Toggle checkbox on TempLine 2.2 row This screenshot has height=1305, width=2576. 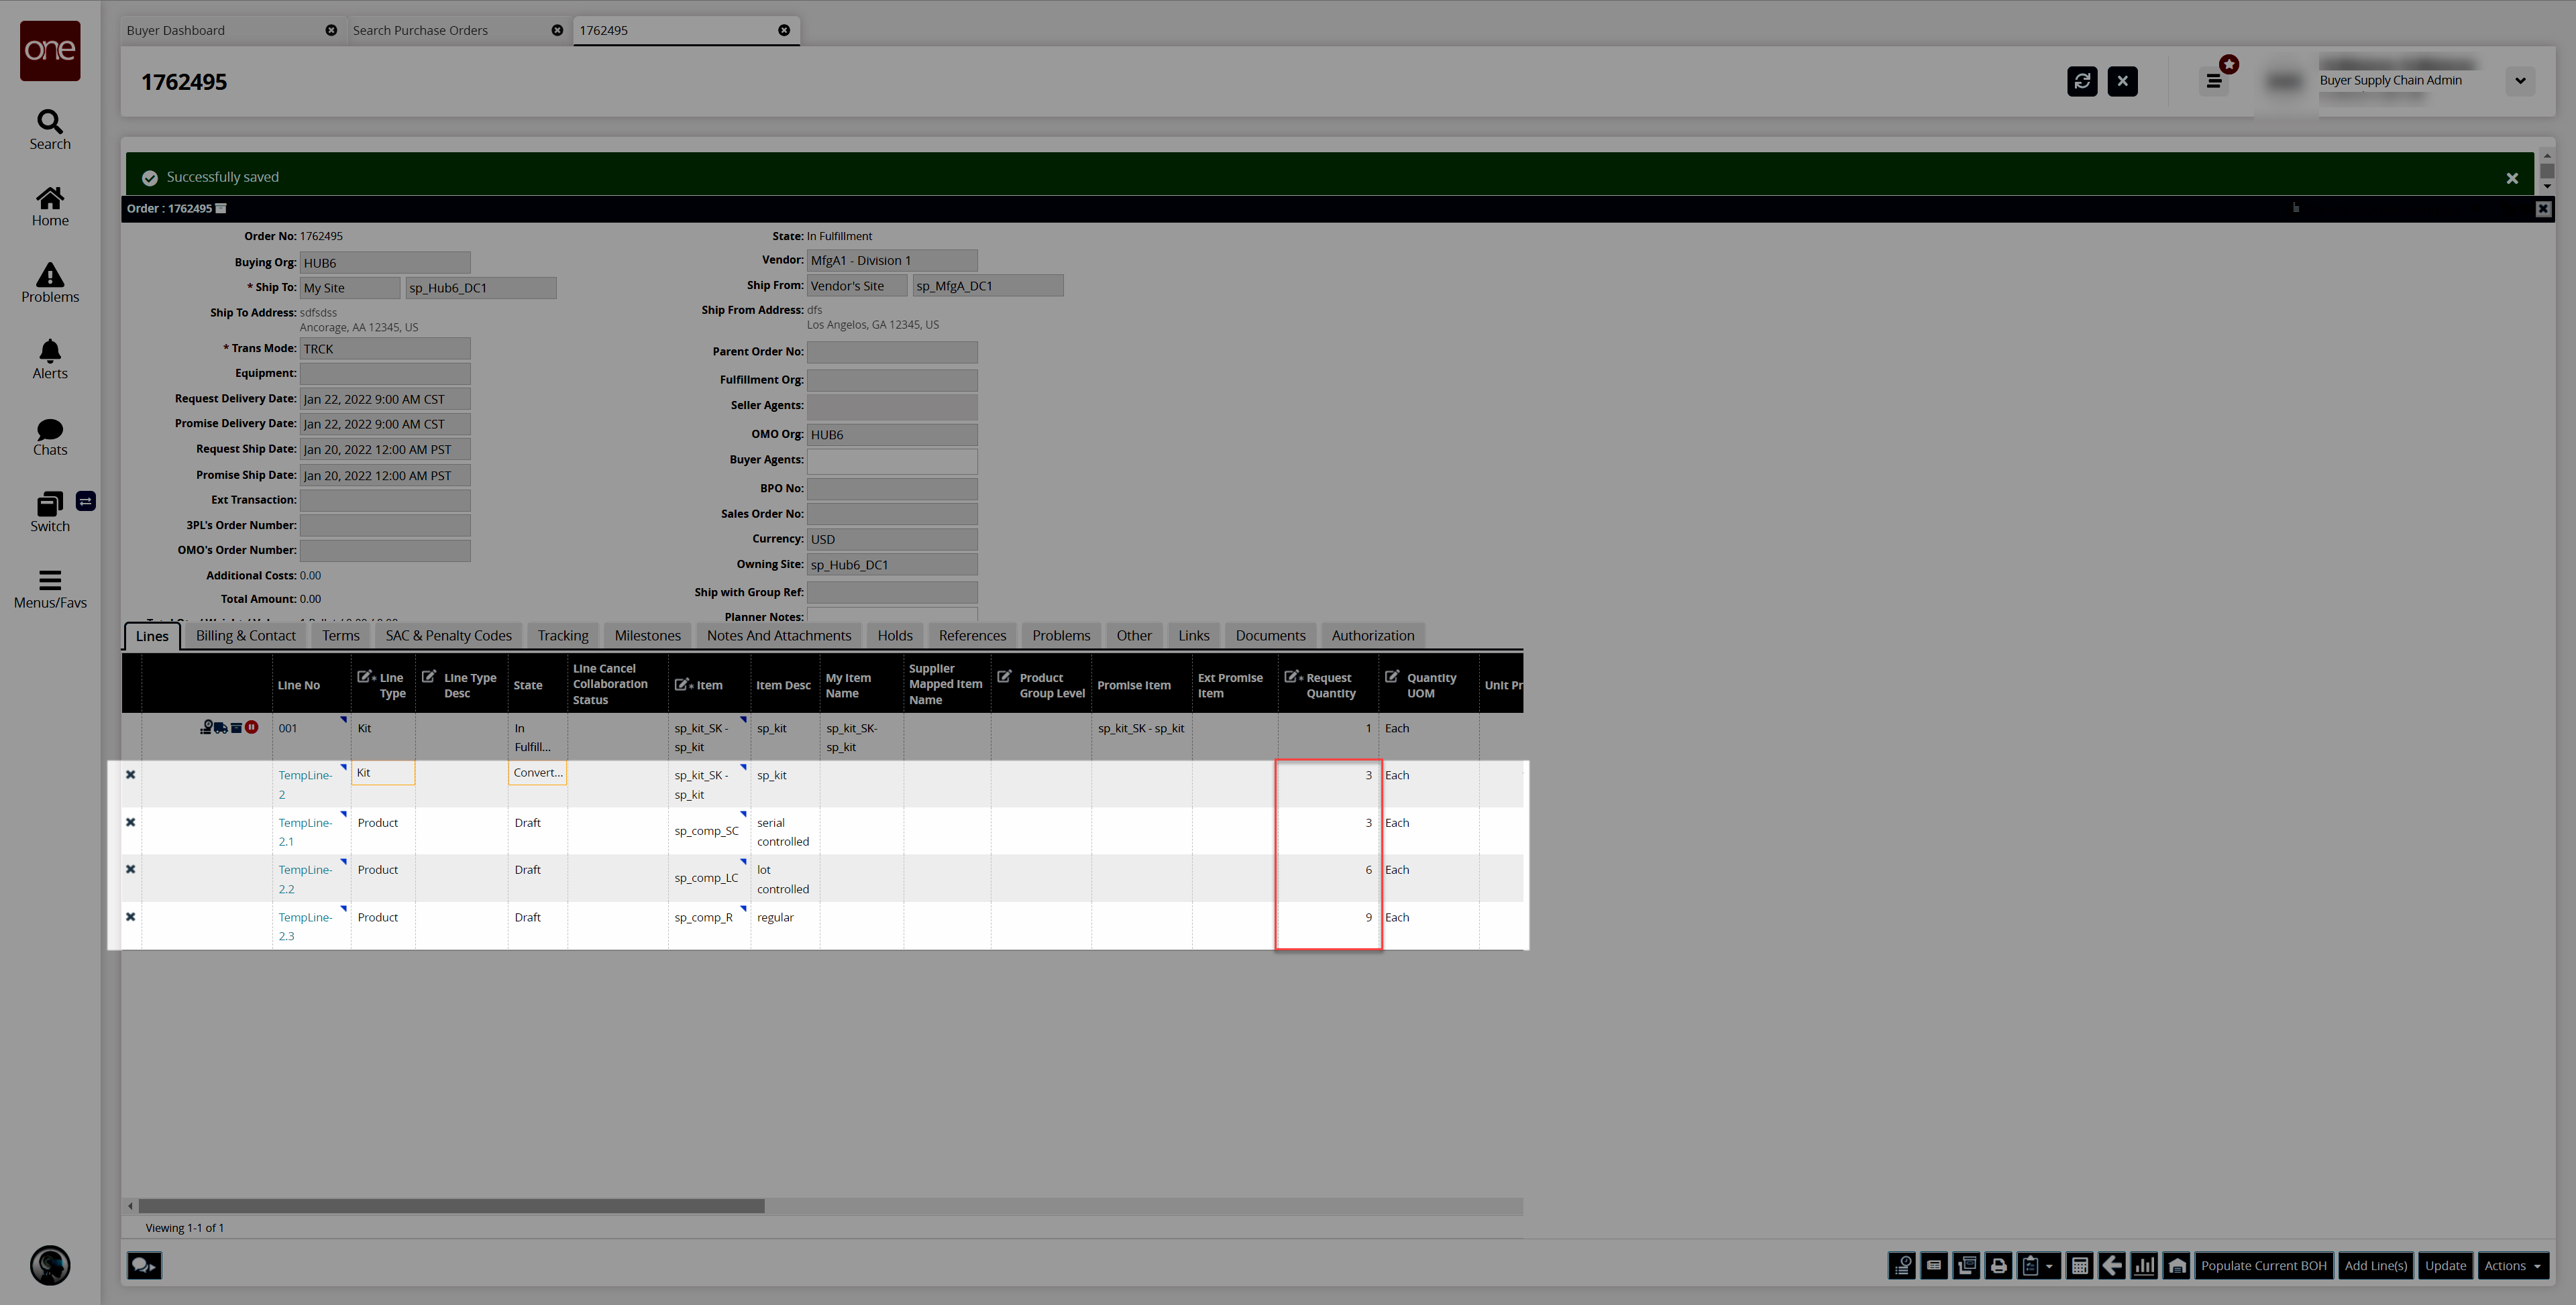(131, 869)
